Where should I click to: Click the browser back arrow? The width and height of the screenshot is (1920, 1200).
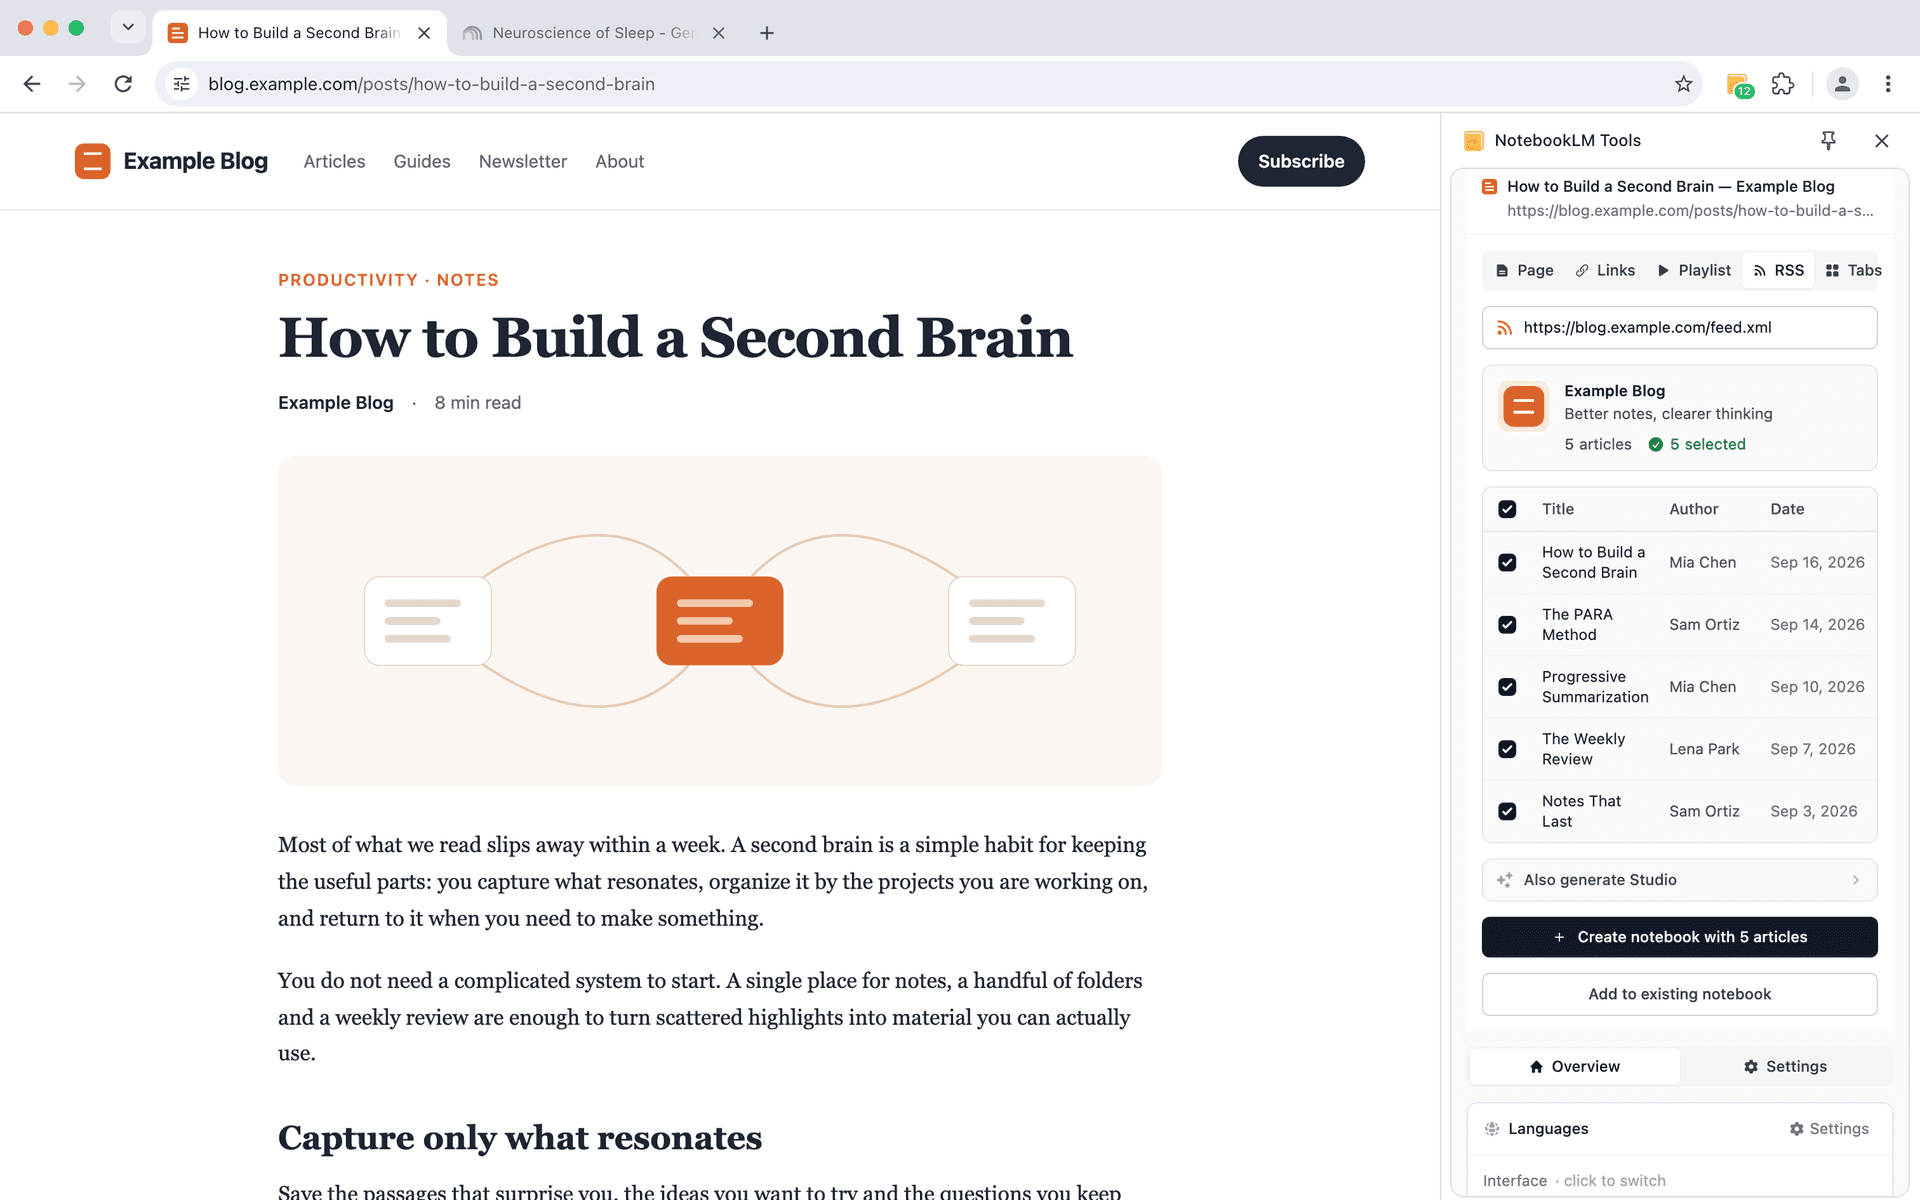32,84
